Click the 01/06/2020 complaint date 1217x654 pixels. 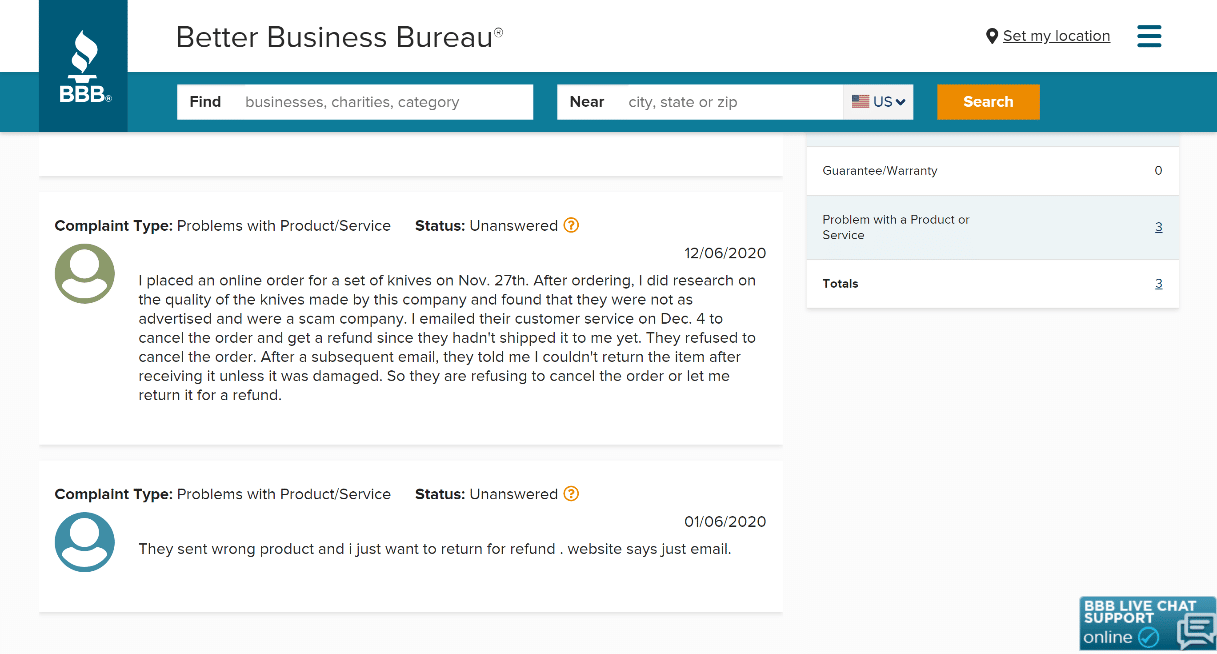pyautogui.click(x=725, y=521)
